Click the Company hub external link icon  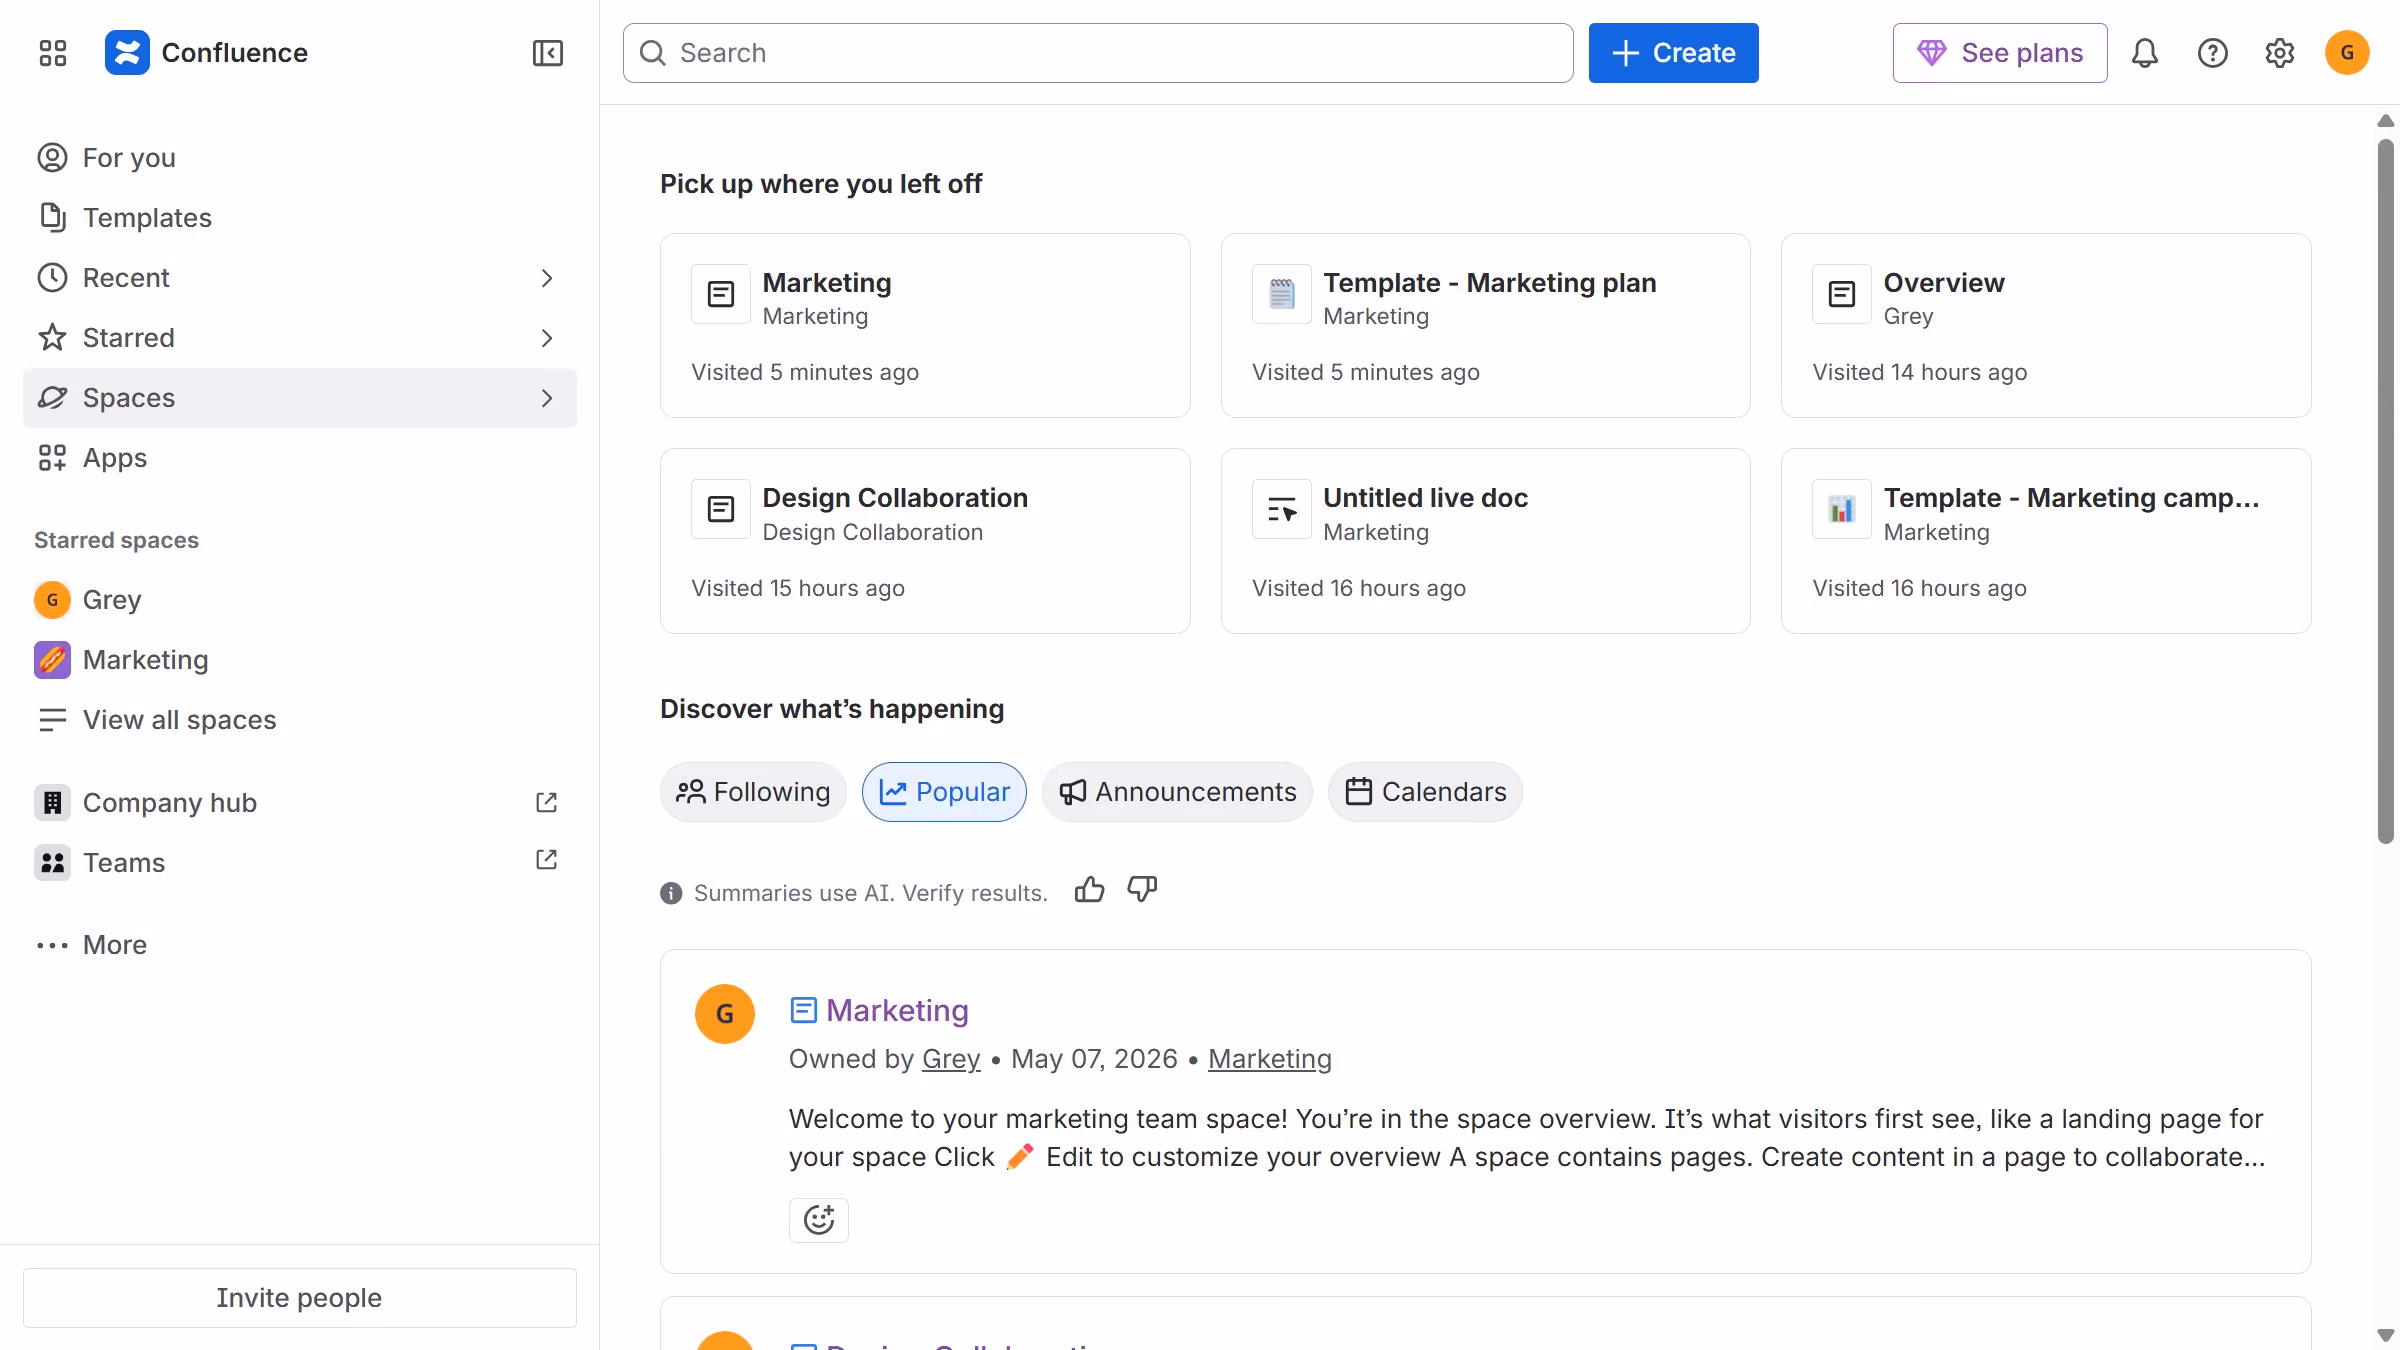pos(546,802)
